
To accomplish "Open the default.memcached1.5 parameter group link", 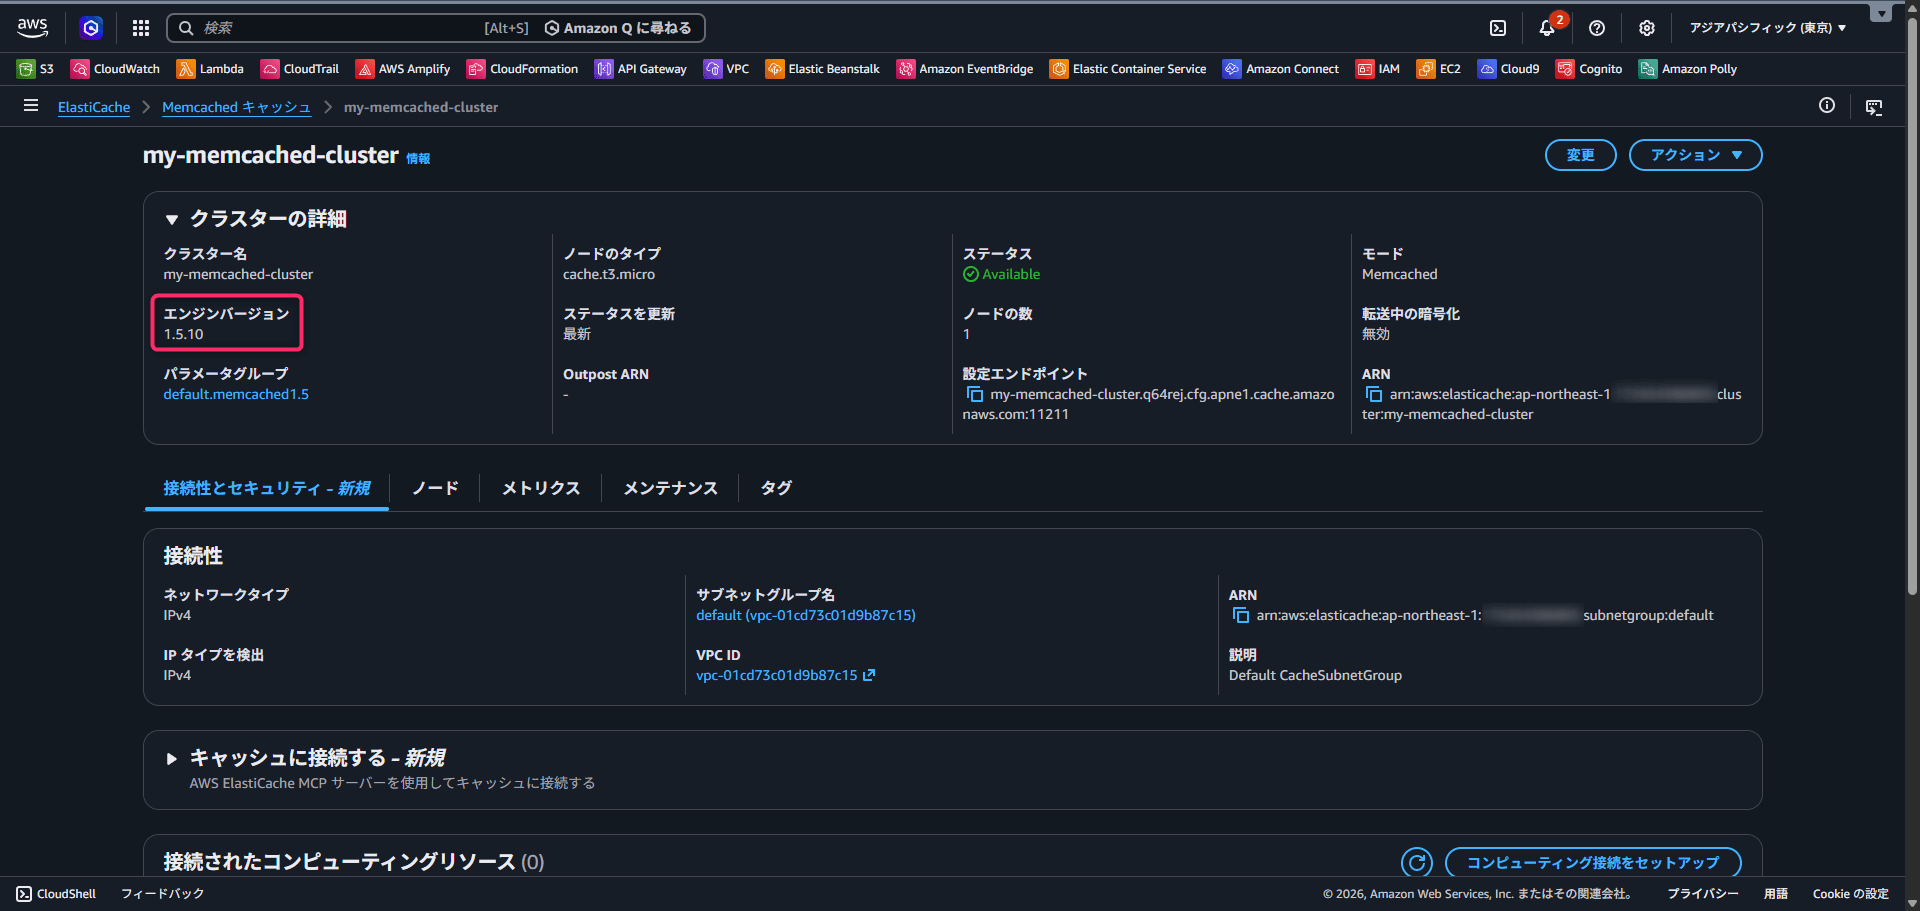I will [236, 395].
